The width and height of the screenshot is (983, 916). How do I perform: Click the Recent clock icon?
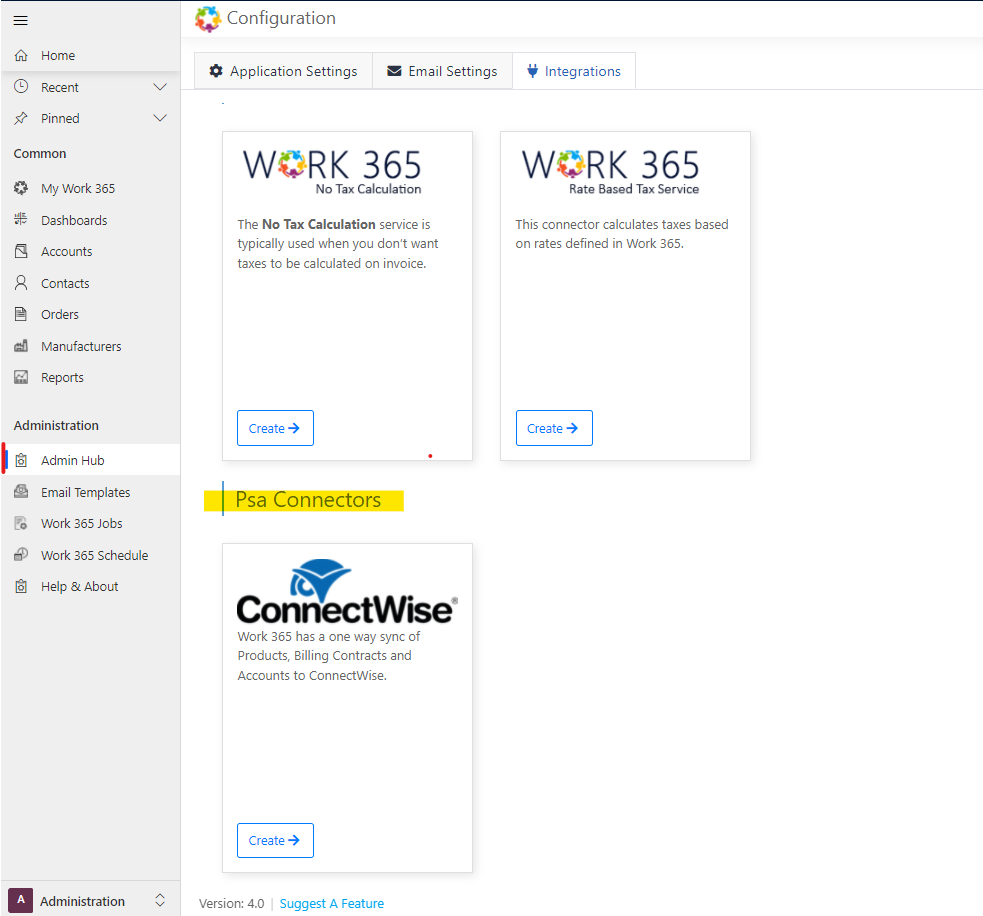(x=21, y=87)
